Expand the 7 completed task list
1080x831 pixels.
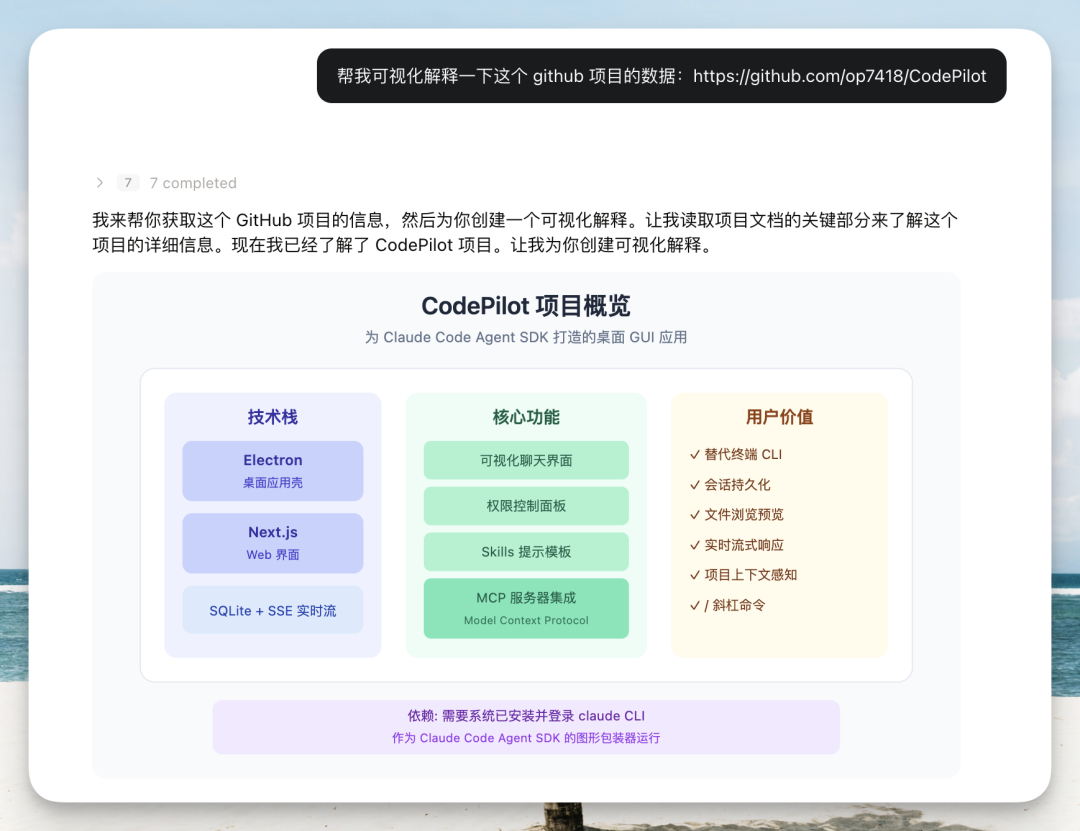[x=193, y=183]
